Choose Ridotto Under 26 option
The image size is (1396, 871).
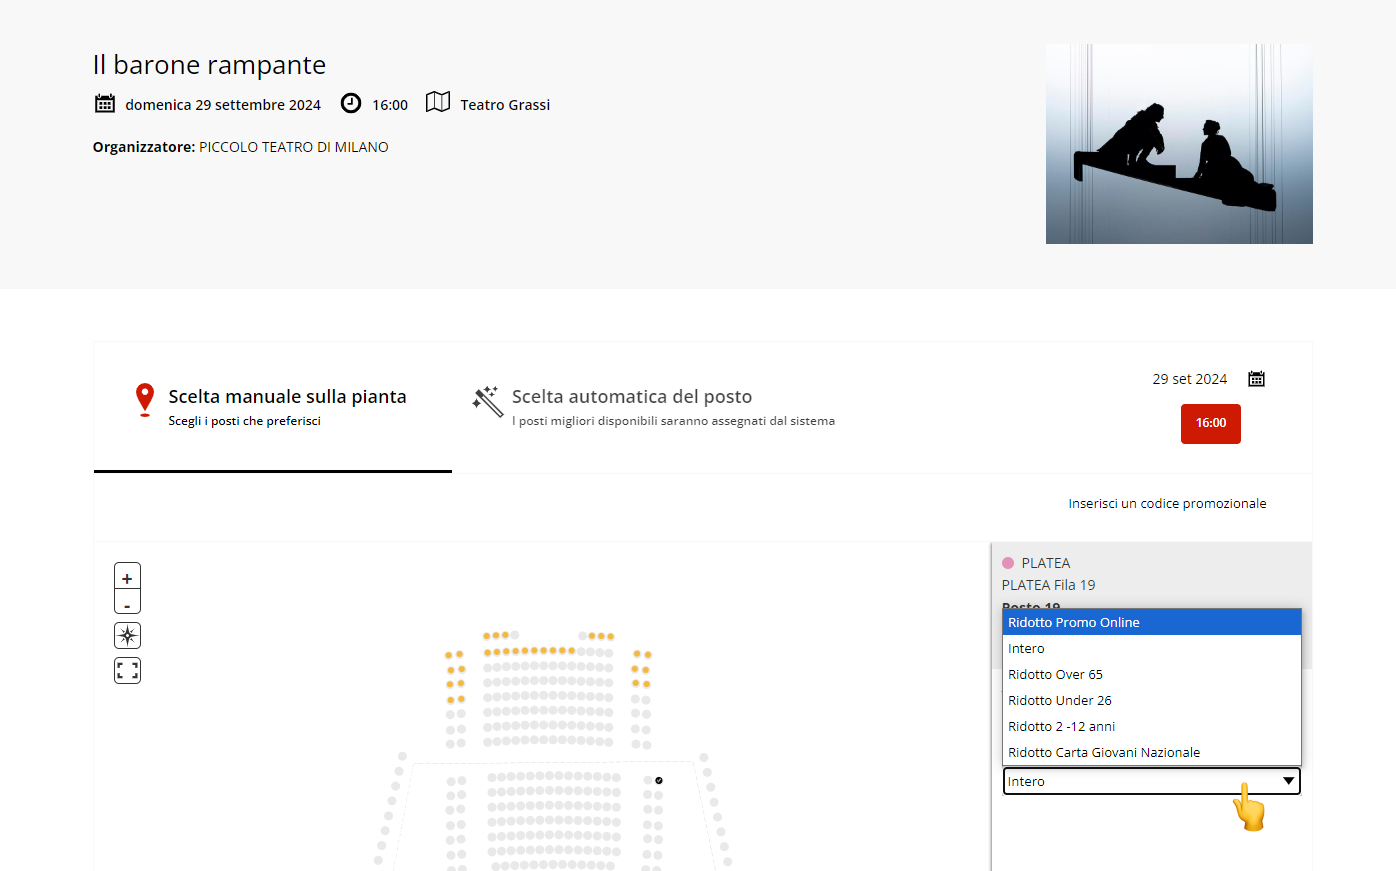(x=1152, y=700)
